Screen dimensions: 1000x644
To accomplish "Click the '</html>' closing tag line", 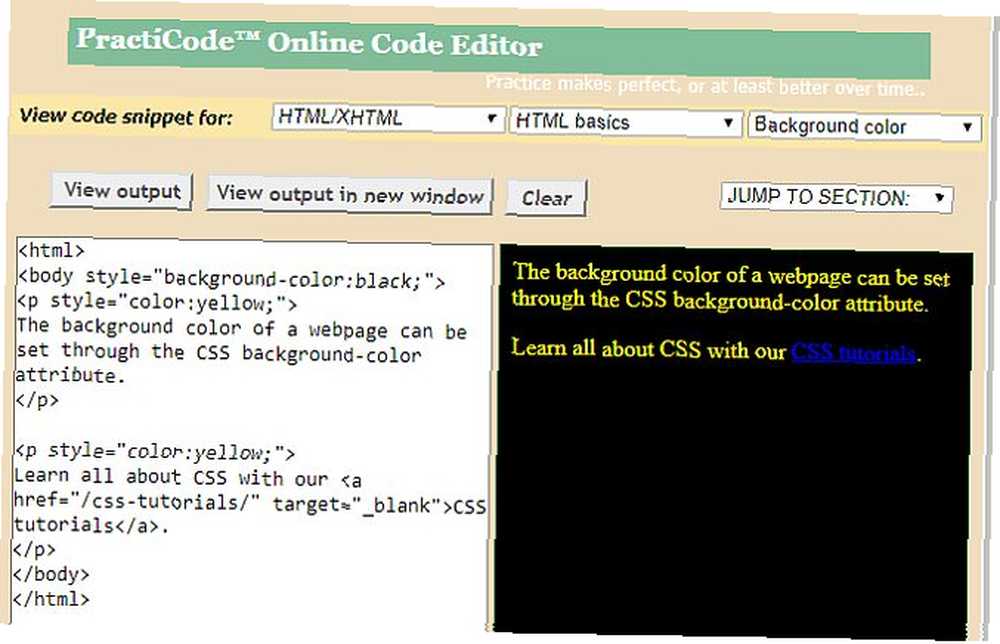I will 51,599.
